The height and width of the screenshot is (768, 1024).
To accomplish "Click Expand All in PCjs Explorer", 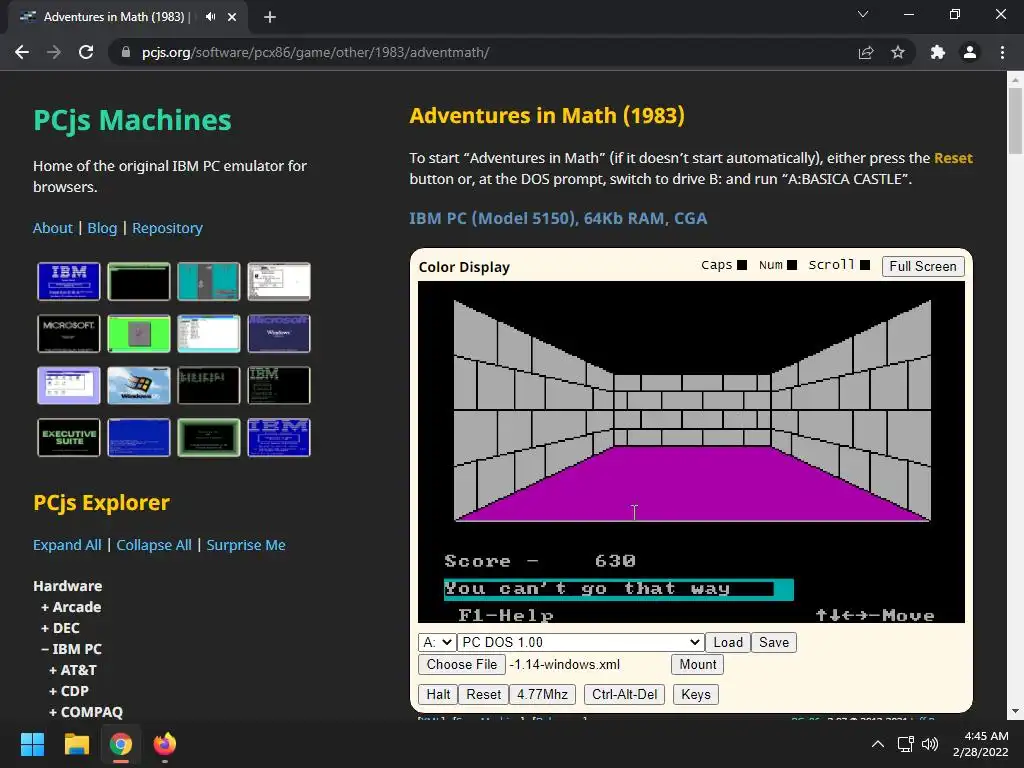I will pyautogui.click(x=67, y=545).
